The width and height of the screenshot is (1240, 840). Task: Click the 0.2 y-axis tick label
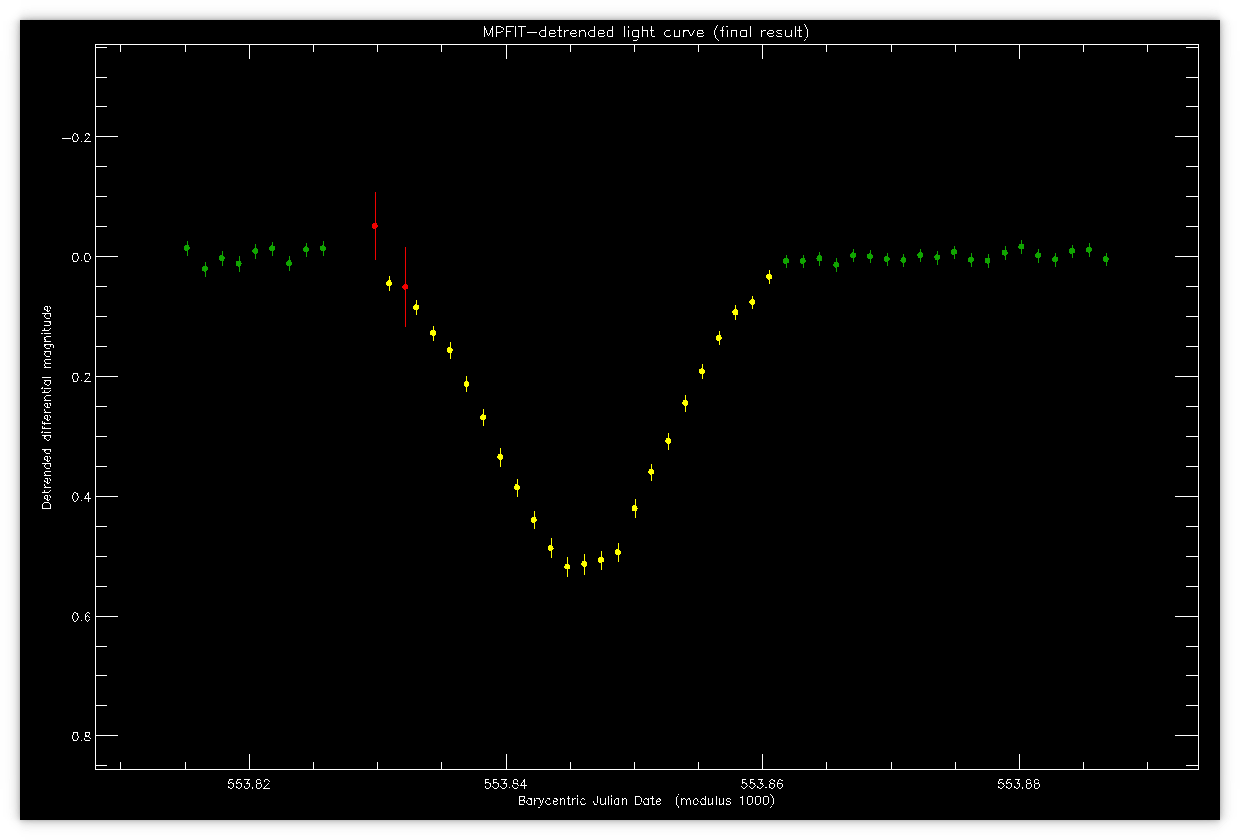pyautogui.click(x=80, y=377)
